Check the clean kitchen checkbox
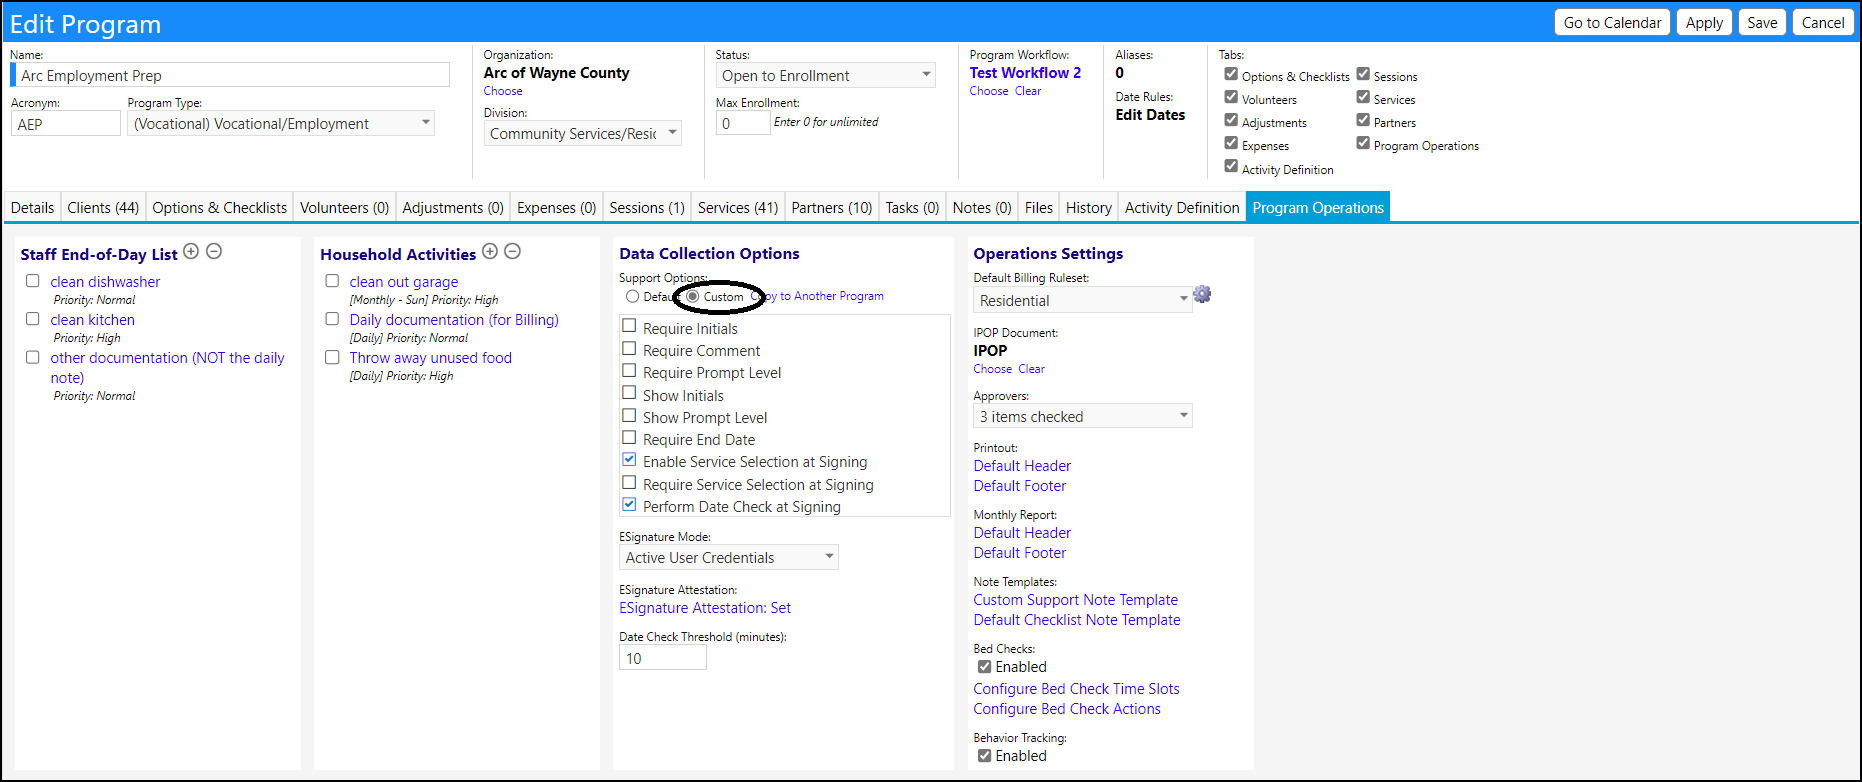 click(33, 319)
